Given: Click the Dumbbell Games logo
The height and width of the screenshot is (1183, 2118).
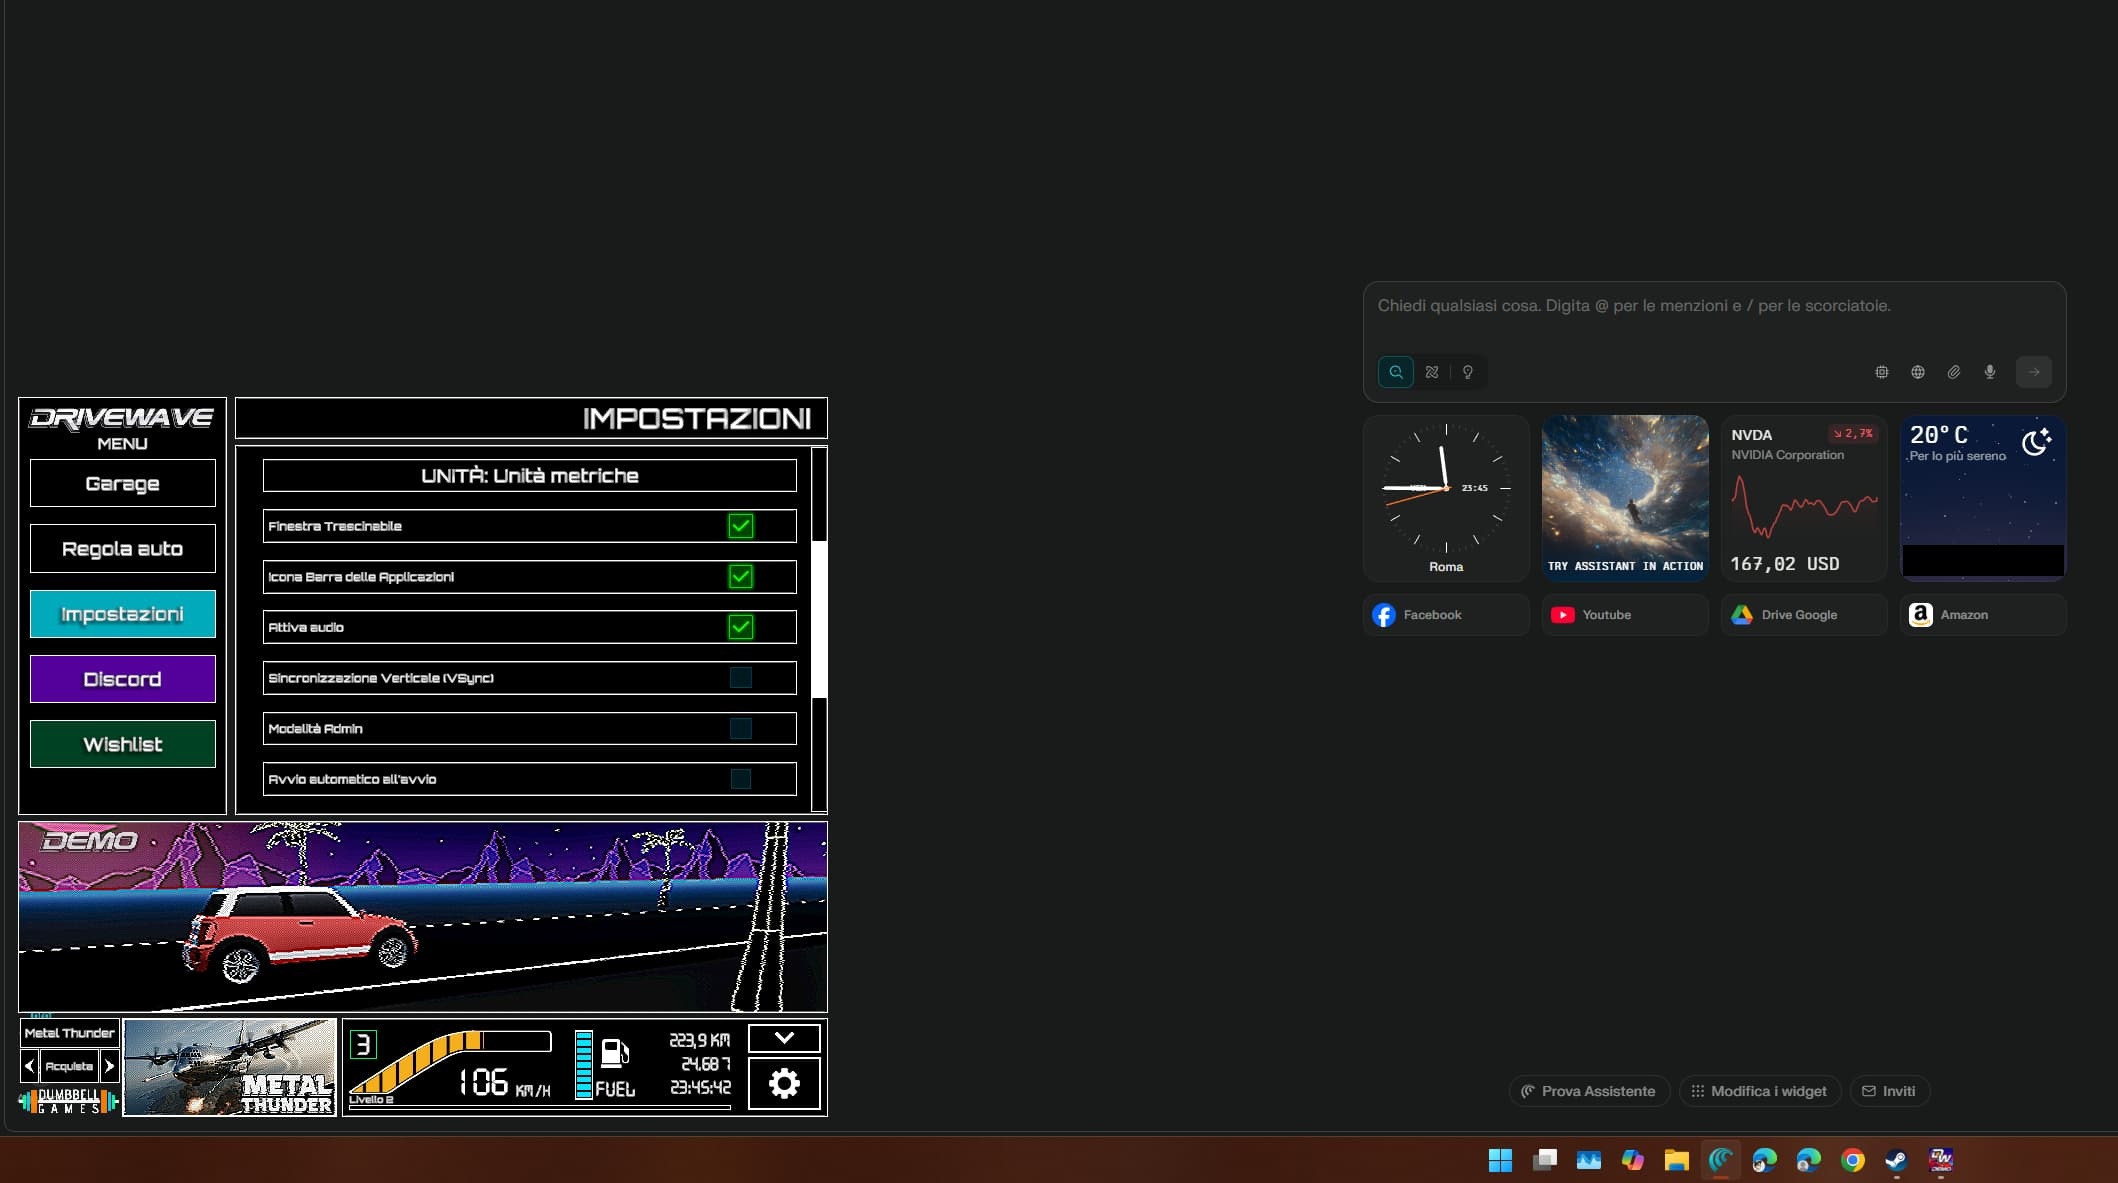Looking at the screenshot, I should click(68, 1101).
